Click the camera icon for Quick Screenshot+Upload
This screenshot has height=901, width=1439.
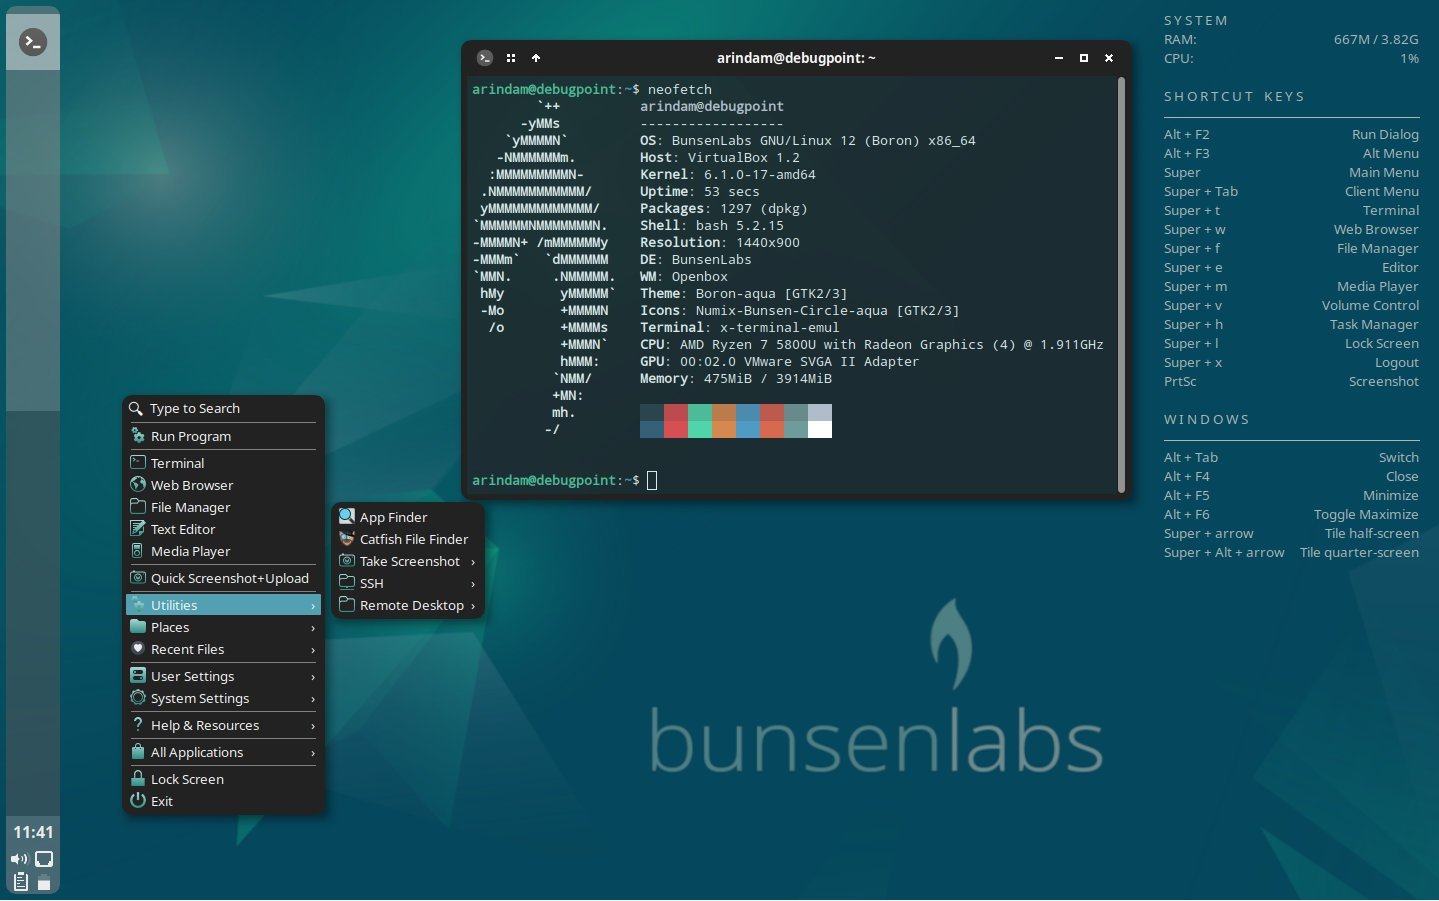(x=138, y=577)
